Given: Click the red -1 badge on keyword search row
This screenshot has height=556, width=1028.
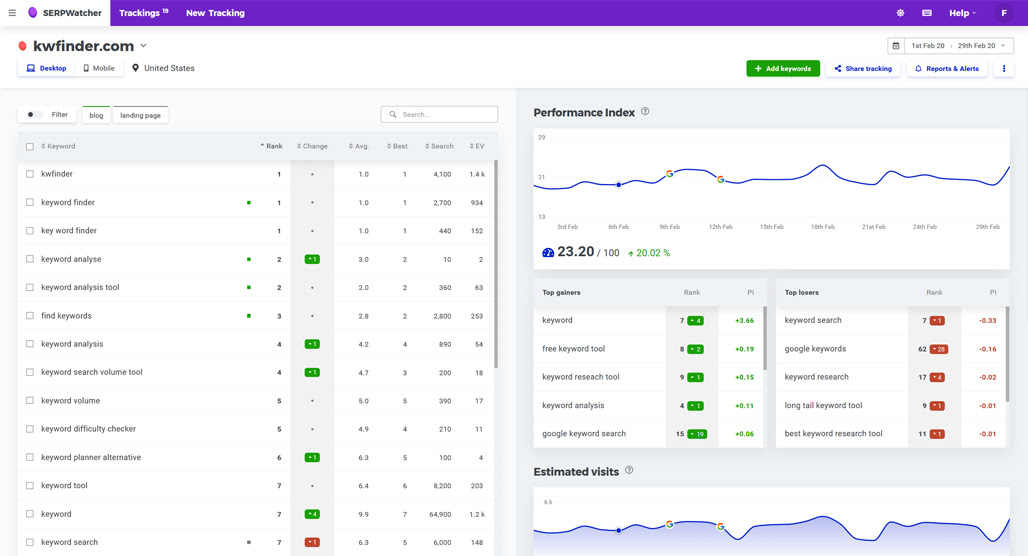Looking at the screenshot, I should click(312, 542).
